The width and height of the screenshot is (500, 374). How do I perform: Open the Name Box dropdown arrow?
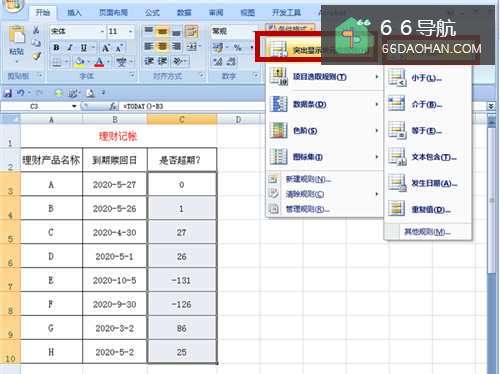point(74,106)
